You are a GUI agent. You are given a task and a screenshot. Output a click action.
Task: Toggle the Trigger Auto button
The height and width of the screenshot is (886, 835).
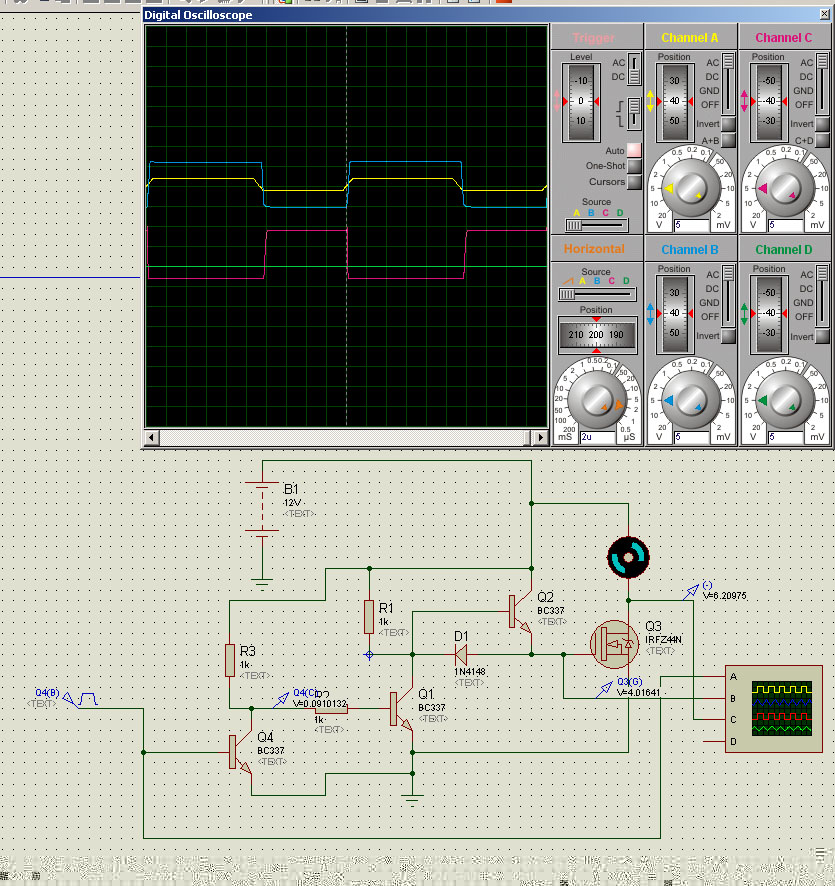(x=634, y=150)
